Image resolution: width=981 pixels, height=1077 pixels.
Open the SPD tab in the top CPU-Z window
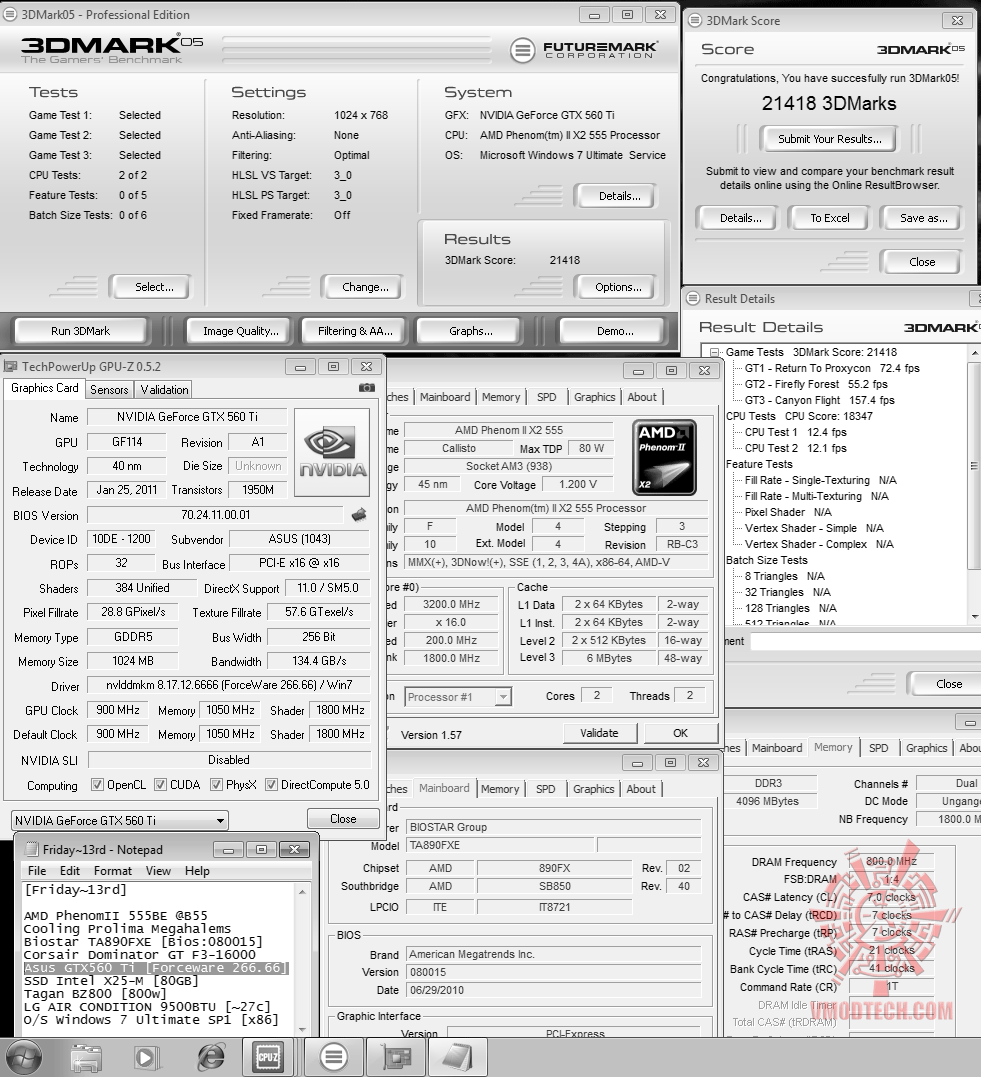click(x=547, y=397)
